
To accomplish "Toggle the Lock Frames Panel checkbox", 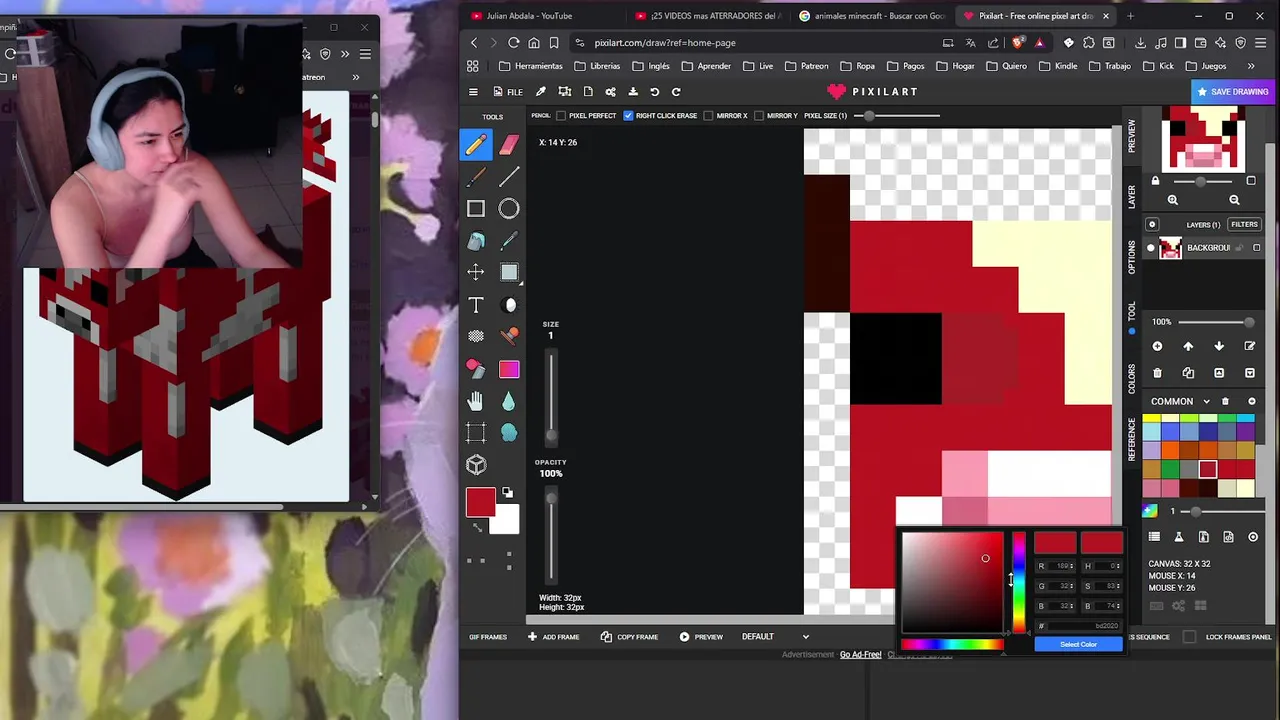I will tap(1189, 637).
